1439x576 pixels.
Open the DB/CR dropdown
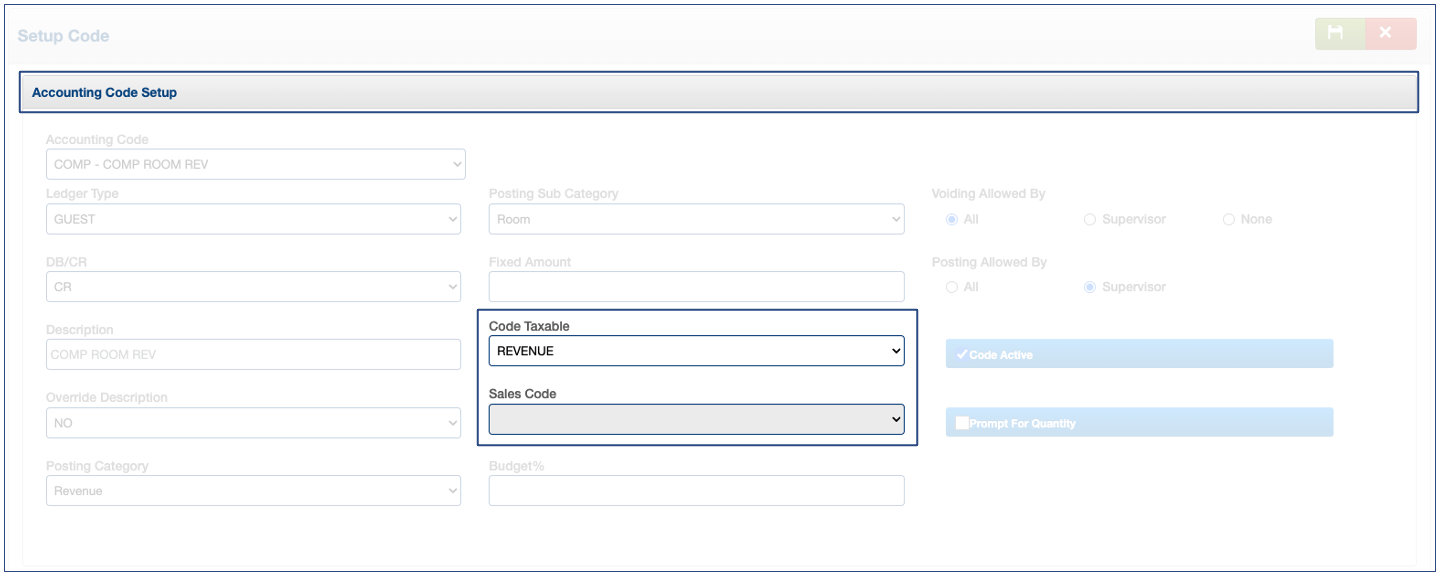point(253,287)
